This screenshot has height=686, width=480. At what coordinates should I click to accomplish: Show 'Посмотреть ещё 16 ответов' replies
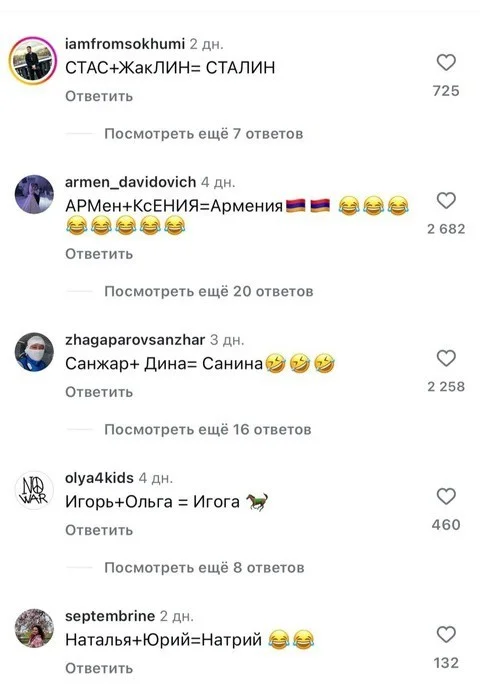click(x=208, y=429)
